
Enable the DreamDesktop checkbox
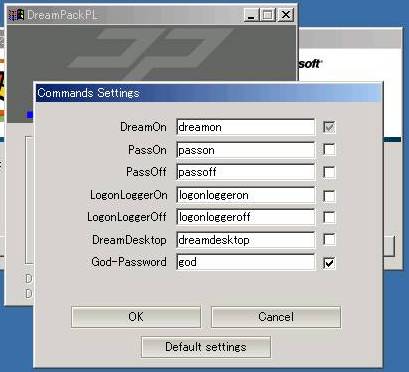pos(329,240)
